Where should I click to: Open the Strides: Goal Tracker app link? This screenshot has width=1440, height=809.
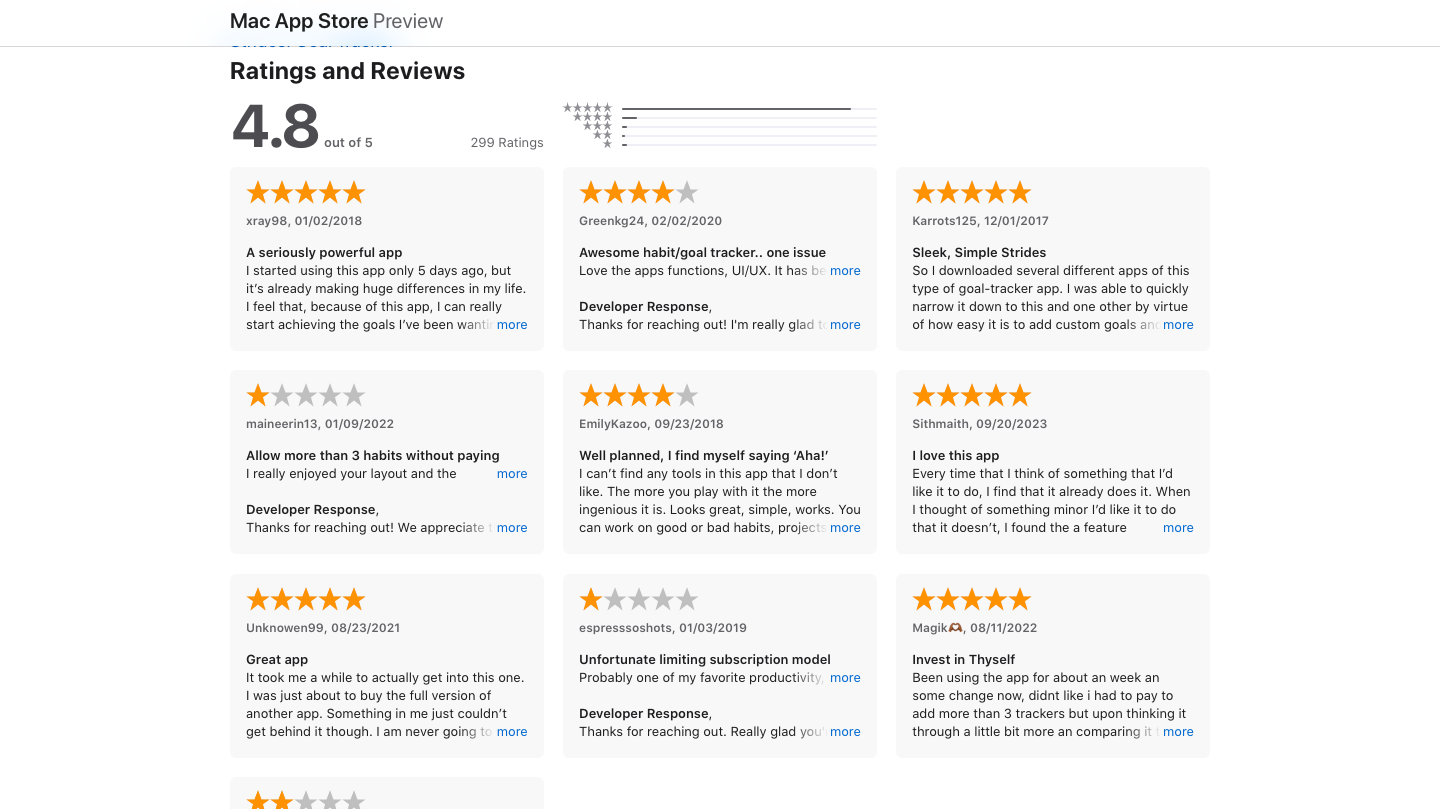pyautogui.click(x=311, y=41)
